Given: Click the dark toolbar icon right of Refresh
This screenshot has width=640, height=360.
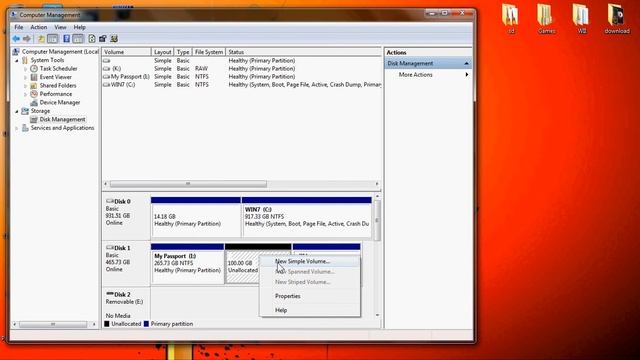Looking at the screenshot, I should pos(103,39).
